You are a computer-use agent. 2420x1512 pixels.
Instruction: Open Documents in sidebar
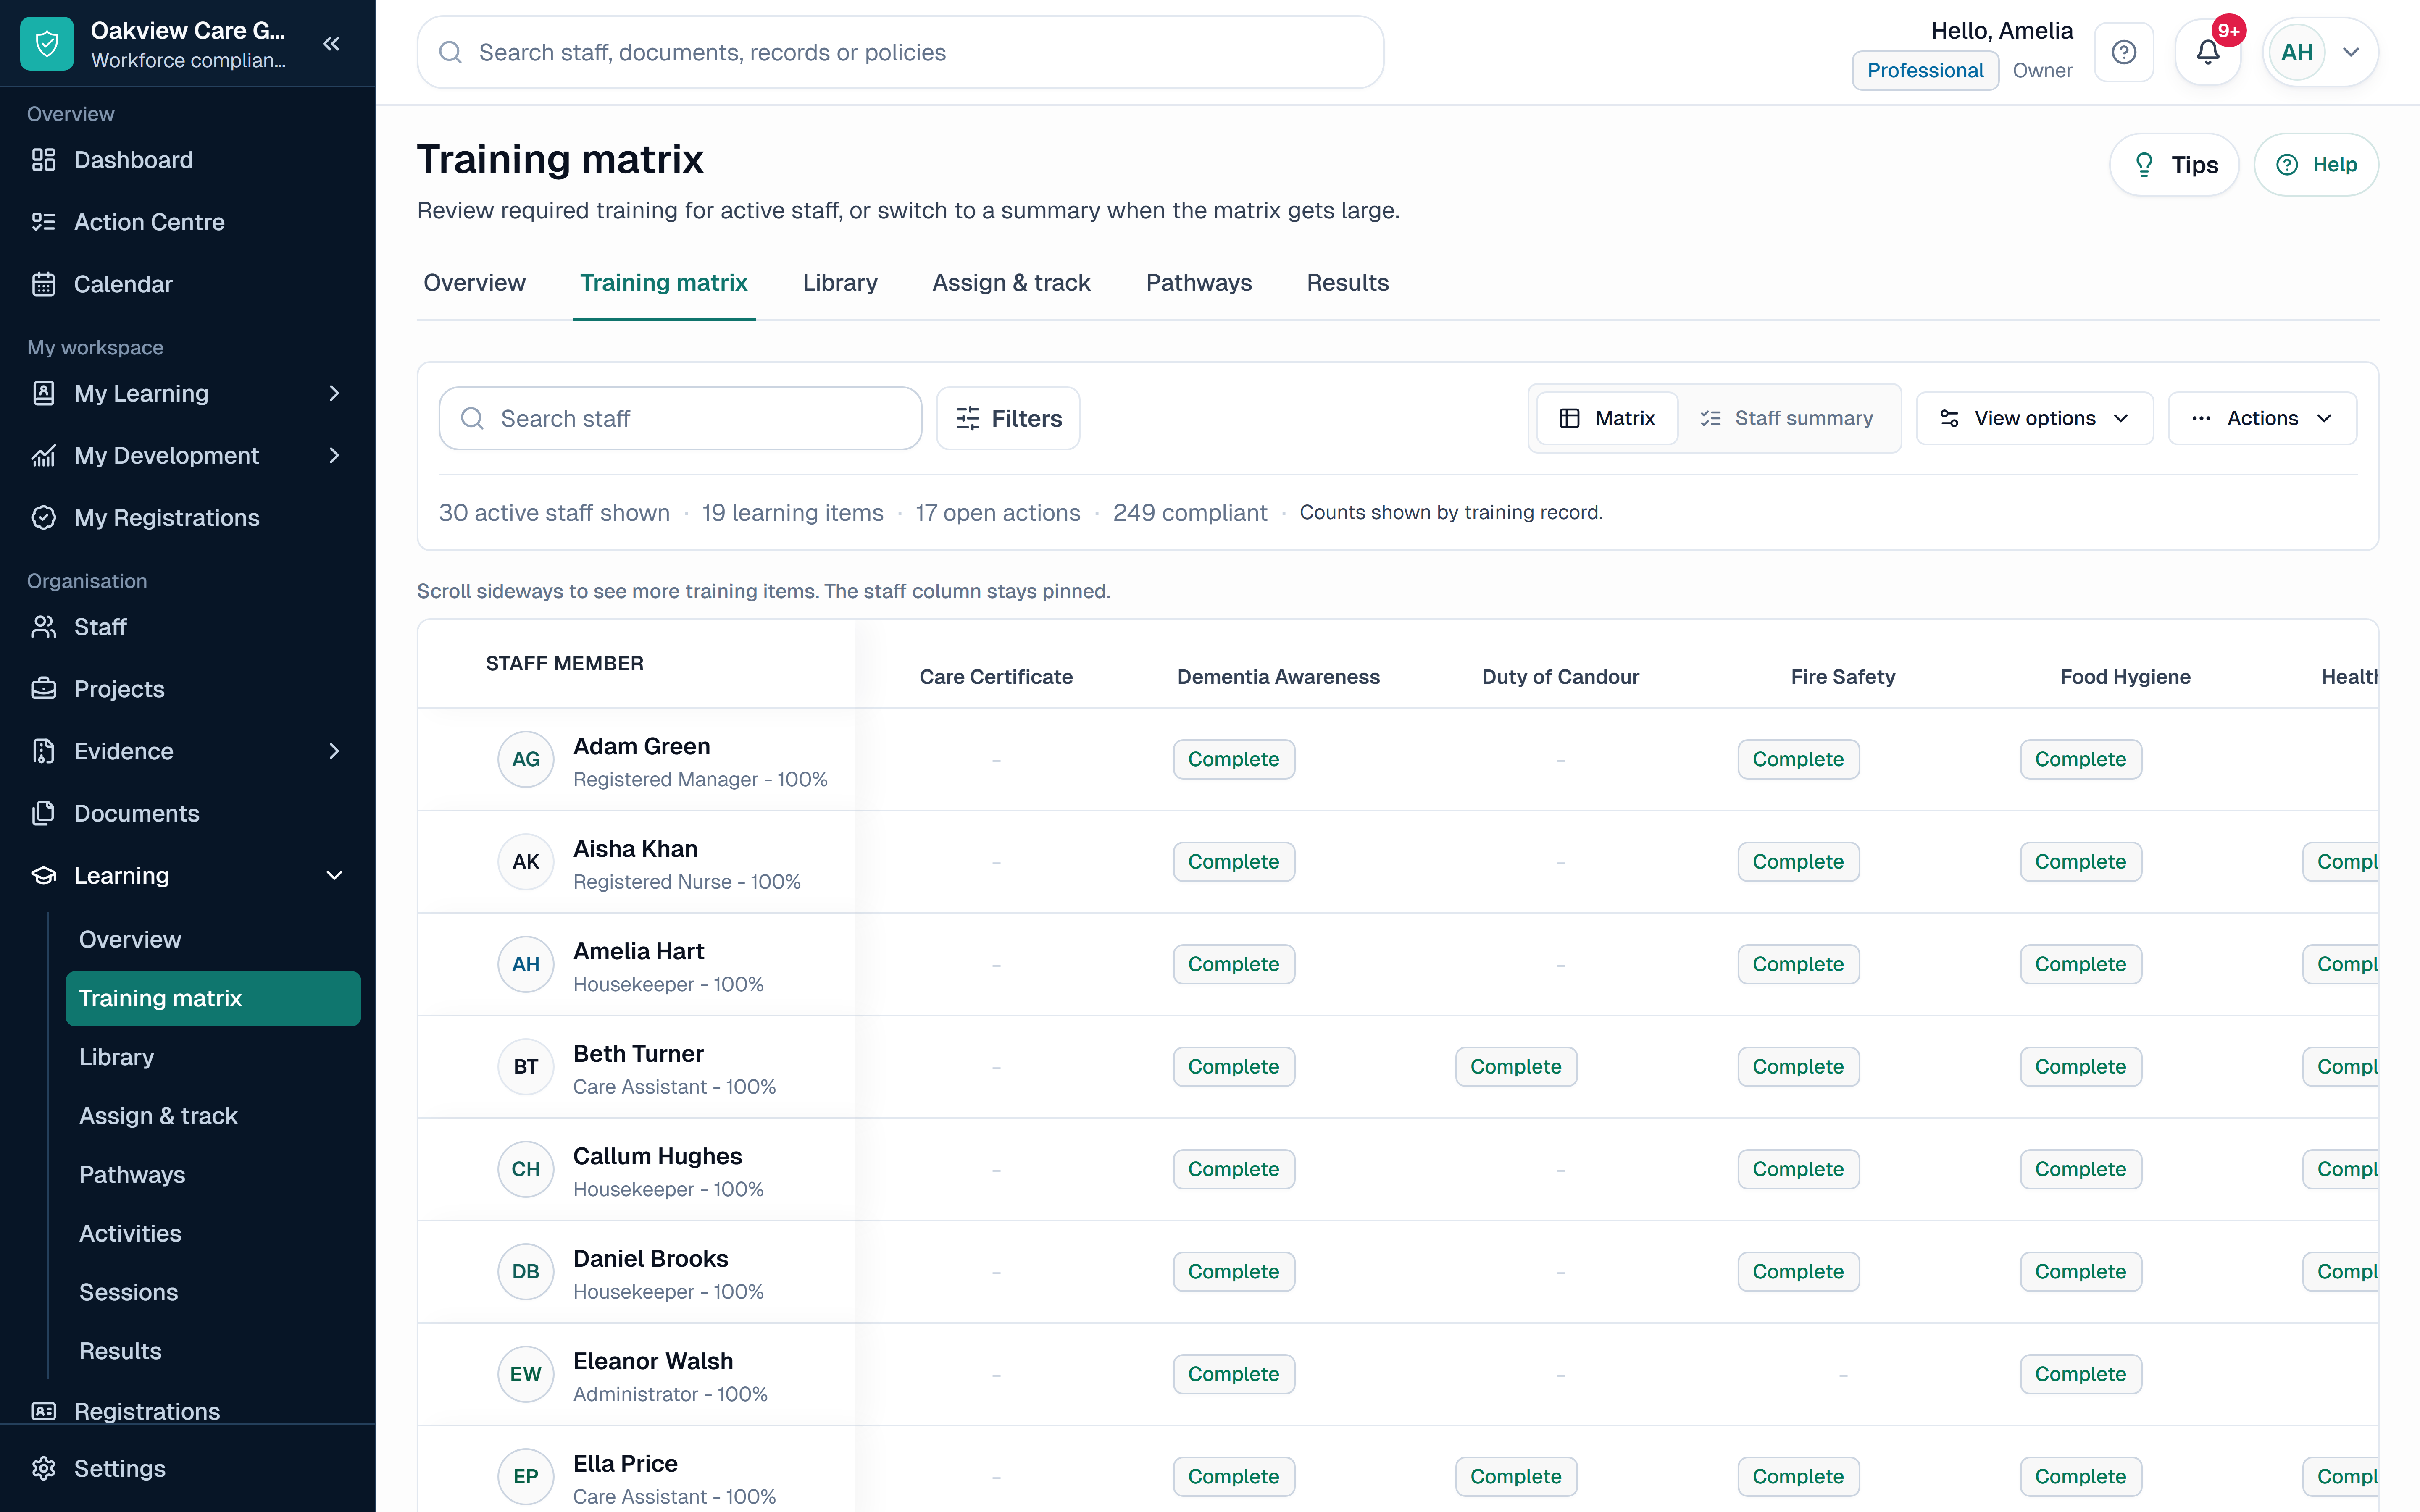(x=188, y=813)
